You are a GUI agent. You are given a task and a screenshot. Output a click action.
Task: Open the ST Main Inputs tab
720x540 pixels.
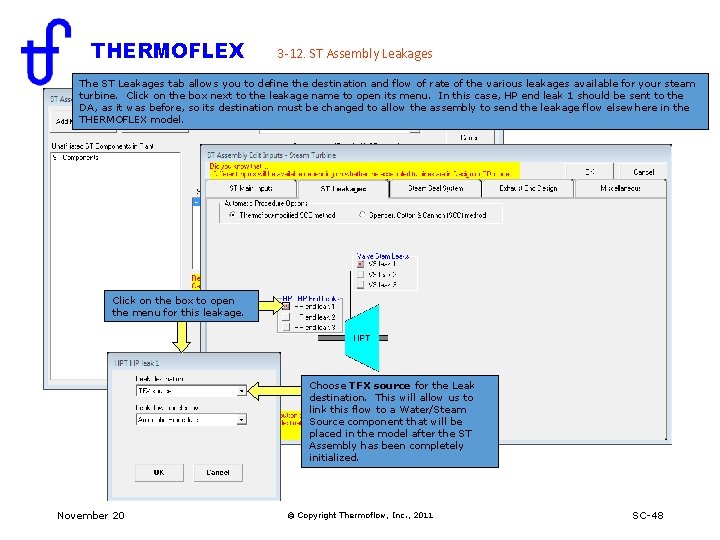tap(251, 188)
